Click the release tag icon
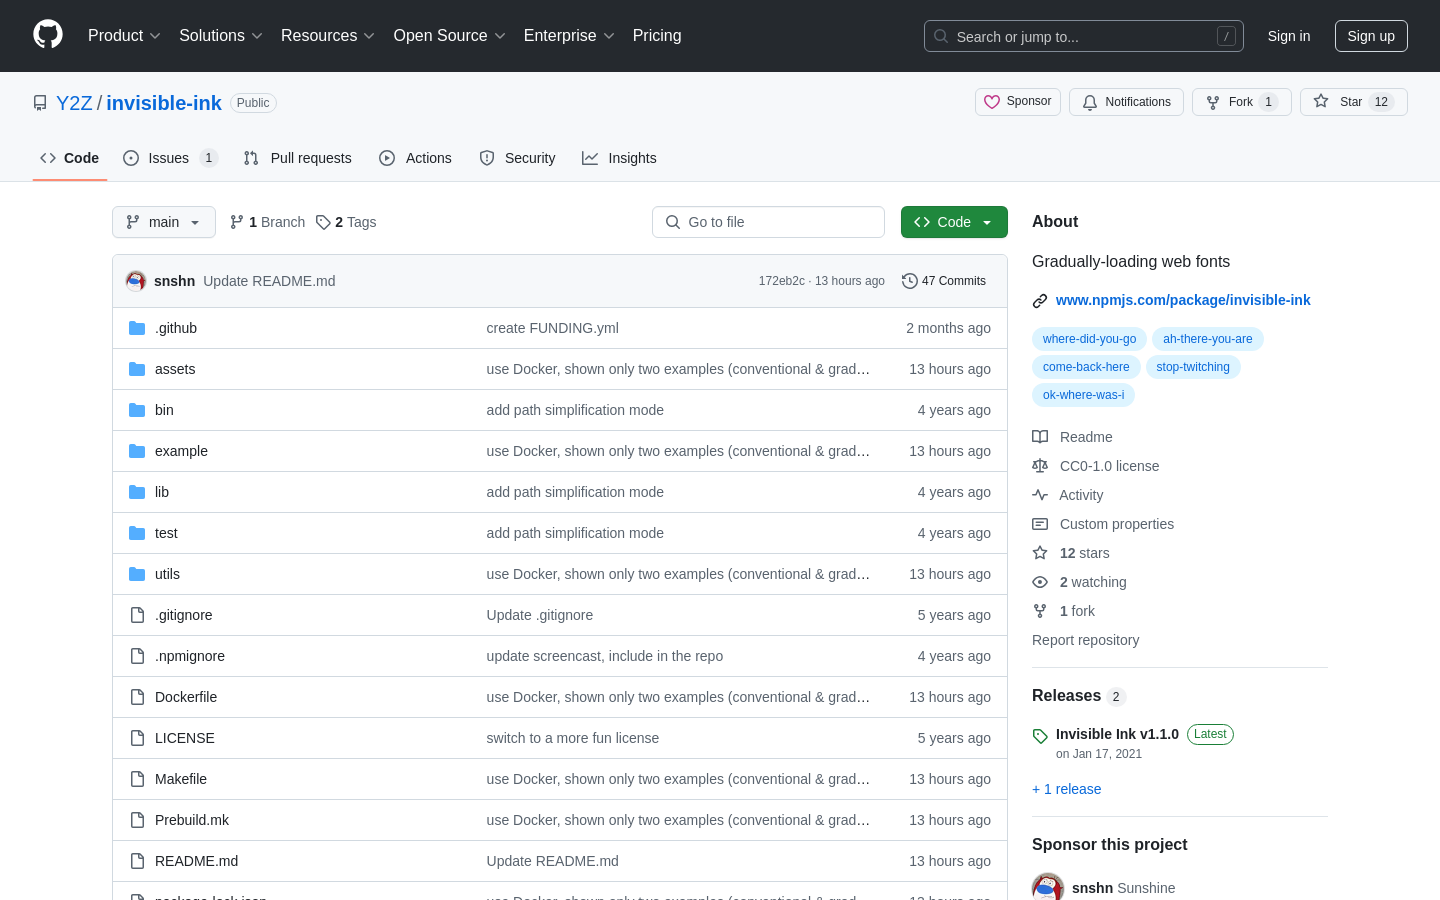 pyautogui.click(x=1040, y=736)
